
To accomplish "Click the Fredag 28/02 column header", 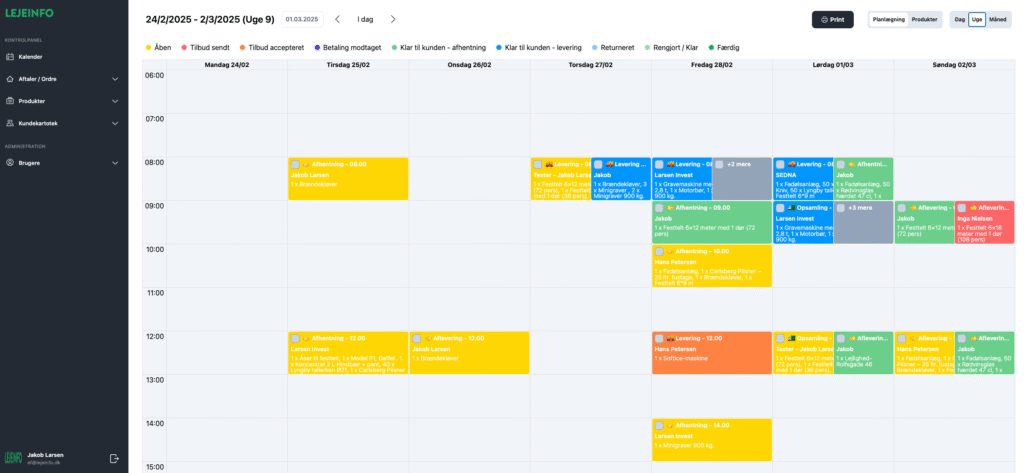I will pyautogui.click(x=711, y=65).
